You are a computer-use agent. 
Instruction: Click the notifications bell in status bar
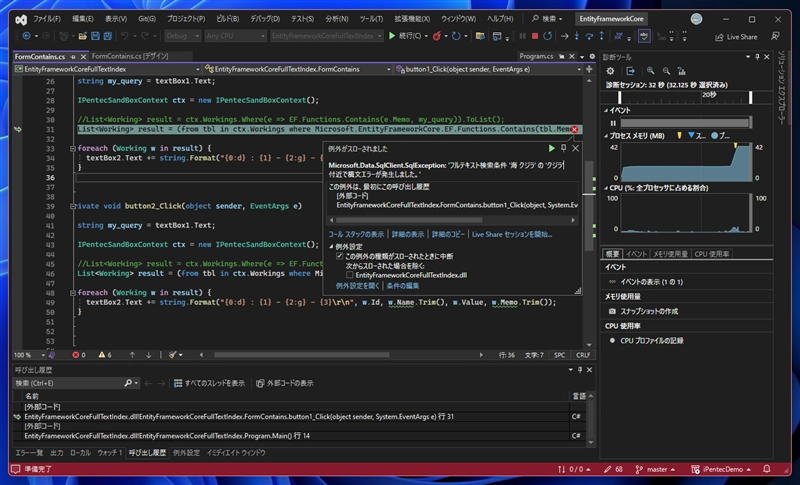click(767, 469)
